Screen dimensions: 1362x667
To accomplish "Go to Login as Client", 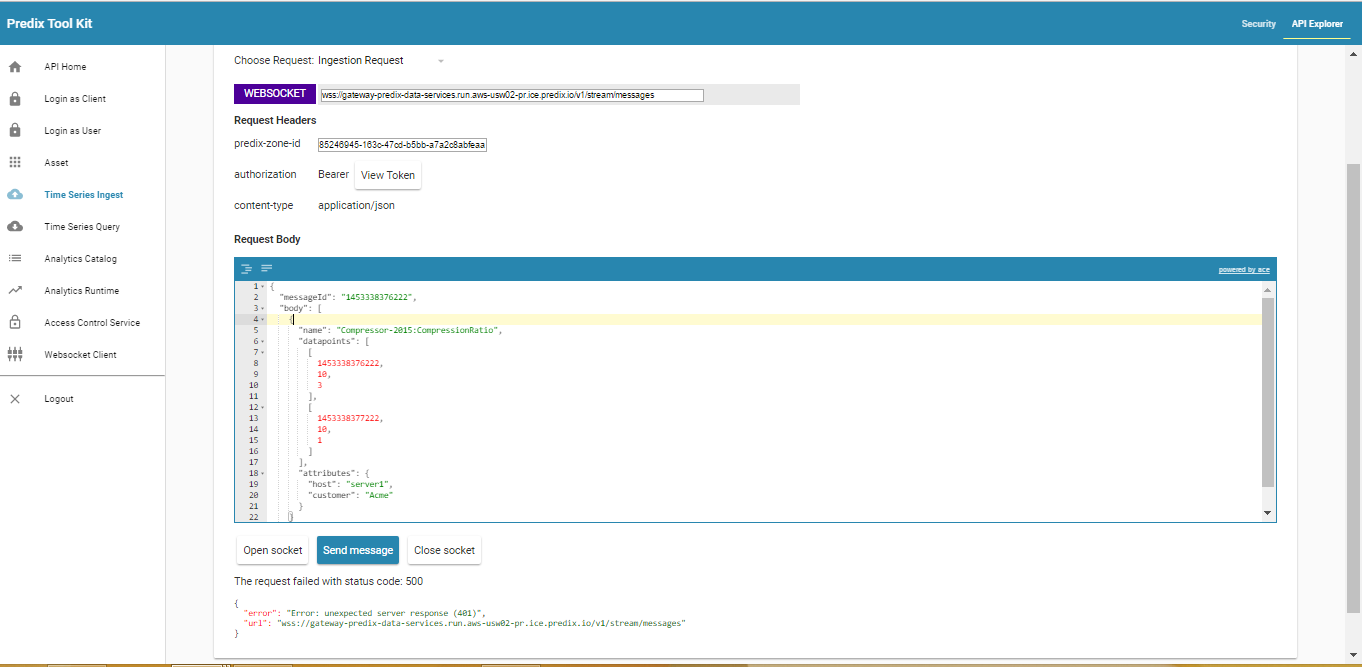I will pyautogui.click(x=75, y=99).
